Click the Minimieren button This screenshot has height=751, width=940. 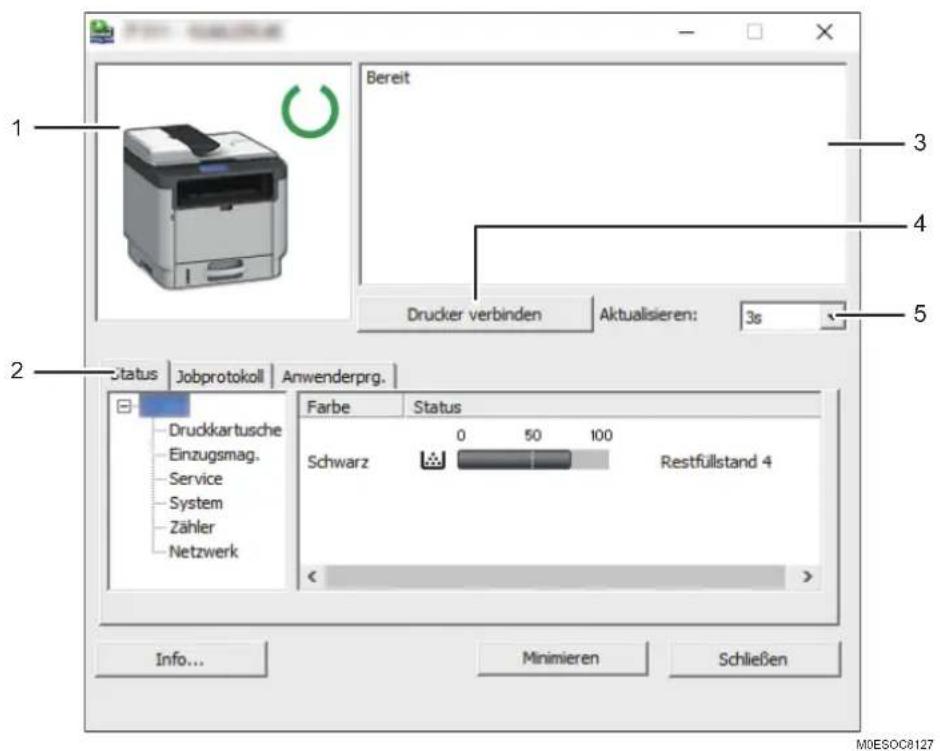(561, 658)
